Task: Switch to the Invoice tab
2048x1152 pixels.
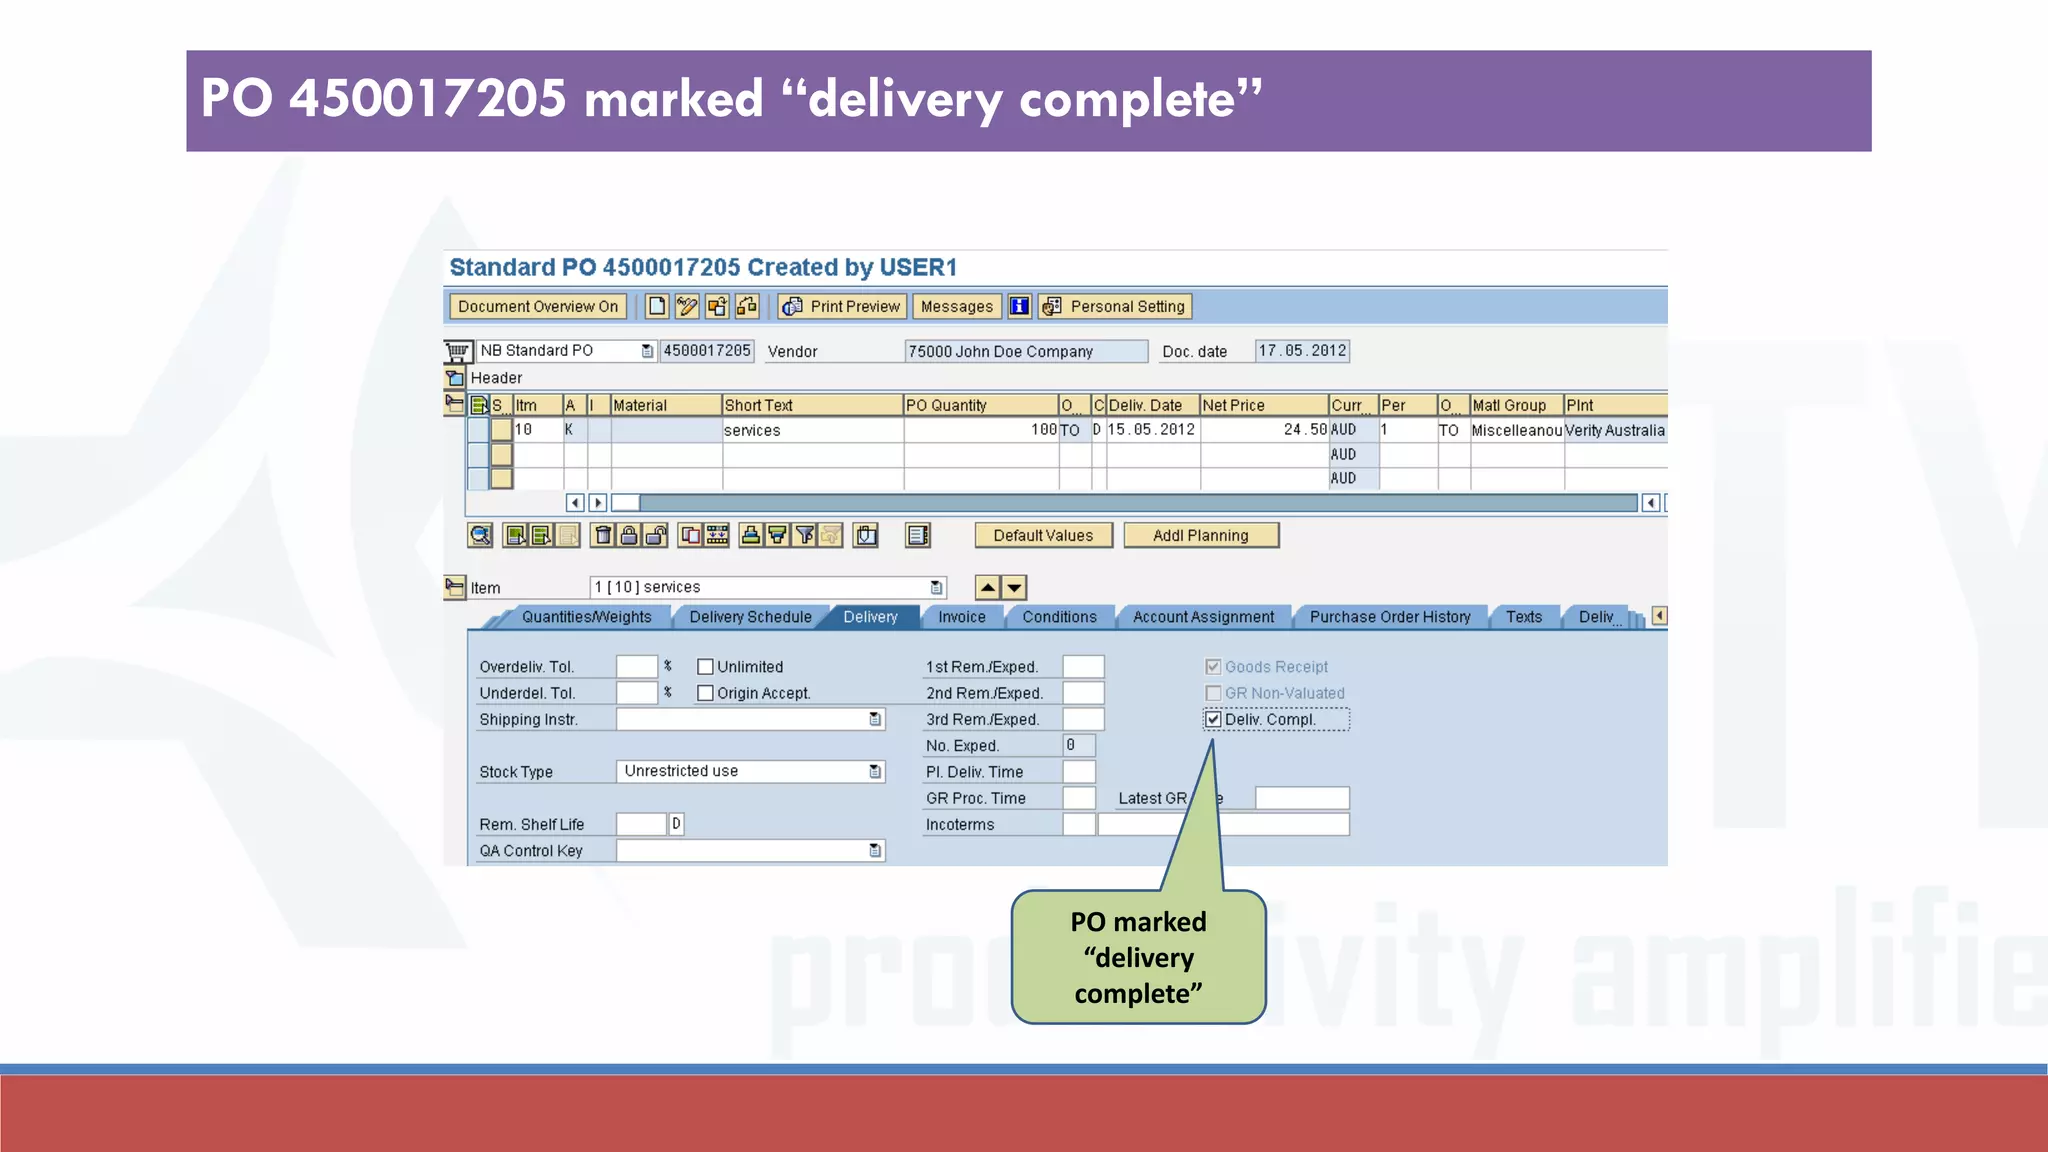Action: point(961,617)
